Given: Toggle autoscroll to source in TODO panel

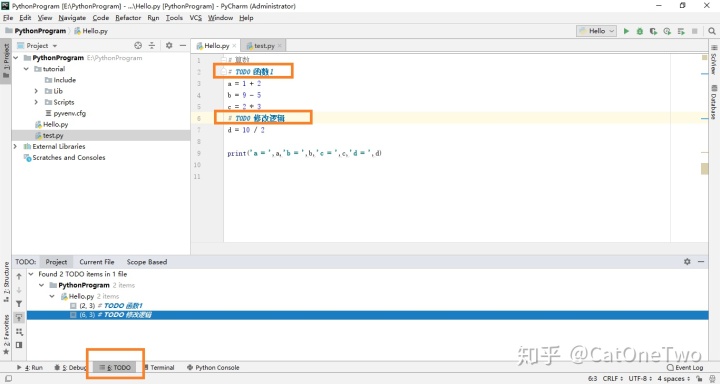Looking at the screenshot, I should [x=19, y=317].
